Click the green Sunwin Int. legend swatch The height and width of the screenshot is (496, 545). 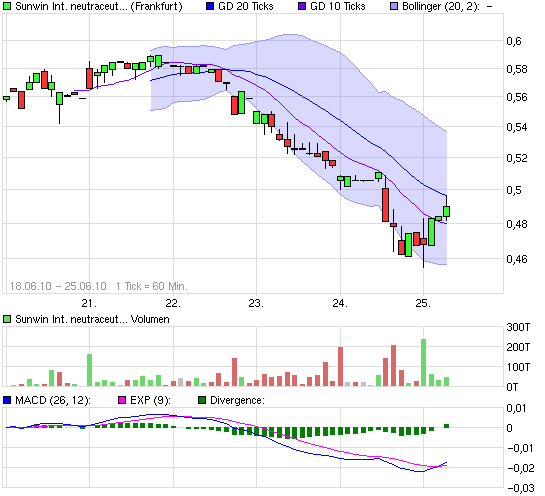pyautogui.click(x=7, y=6)
